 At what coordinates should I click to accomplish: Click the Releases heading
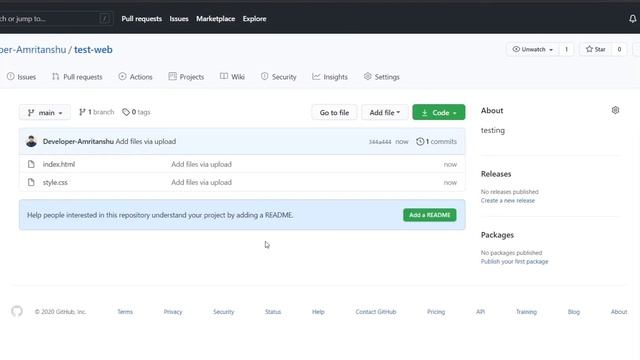pyautogui.click(x=496, y=174)
